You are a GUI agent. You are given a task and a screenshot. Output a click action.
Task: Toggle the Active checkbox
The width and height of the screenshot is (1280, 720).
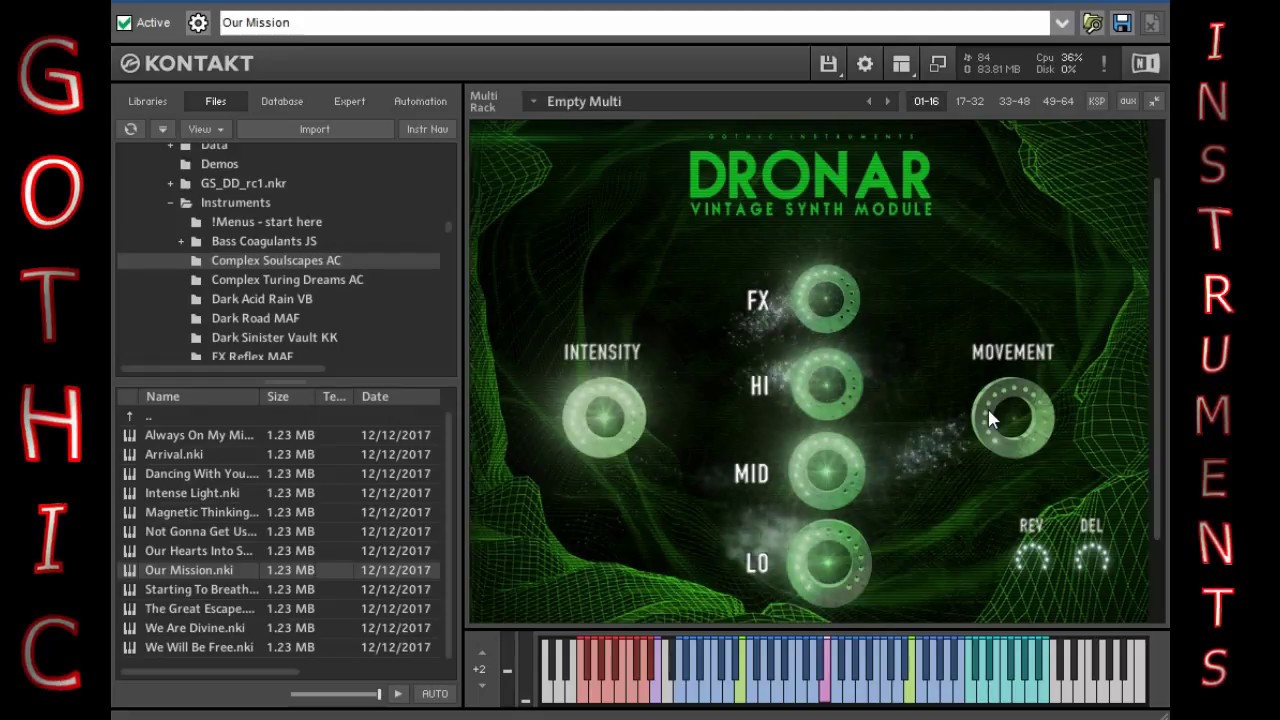(x=124, y=22)
